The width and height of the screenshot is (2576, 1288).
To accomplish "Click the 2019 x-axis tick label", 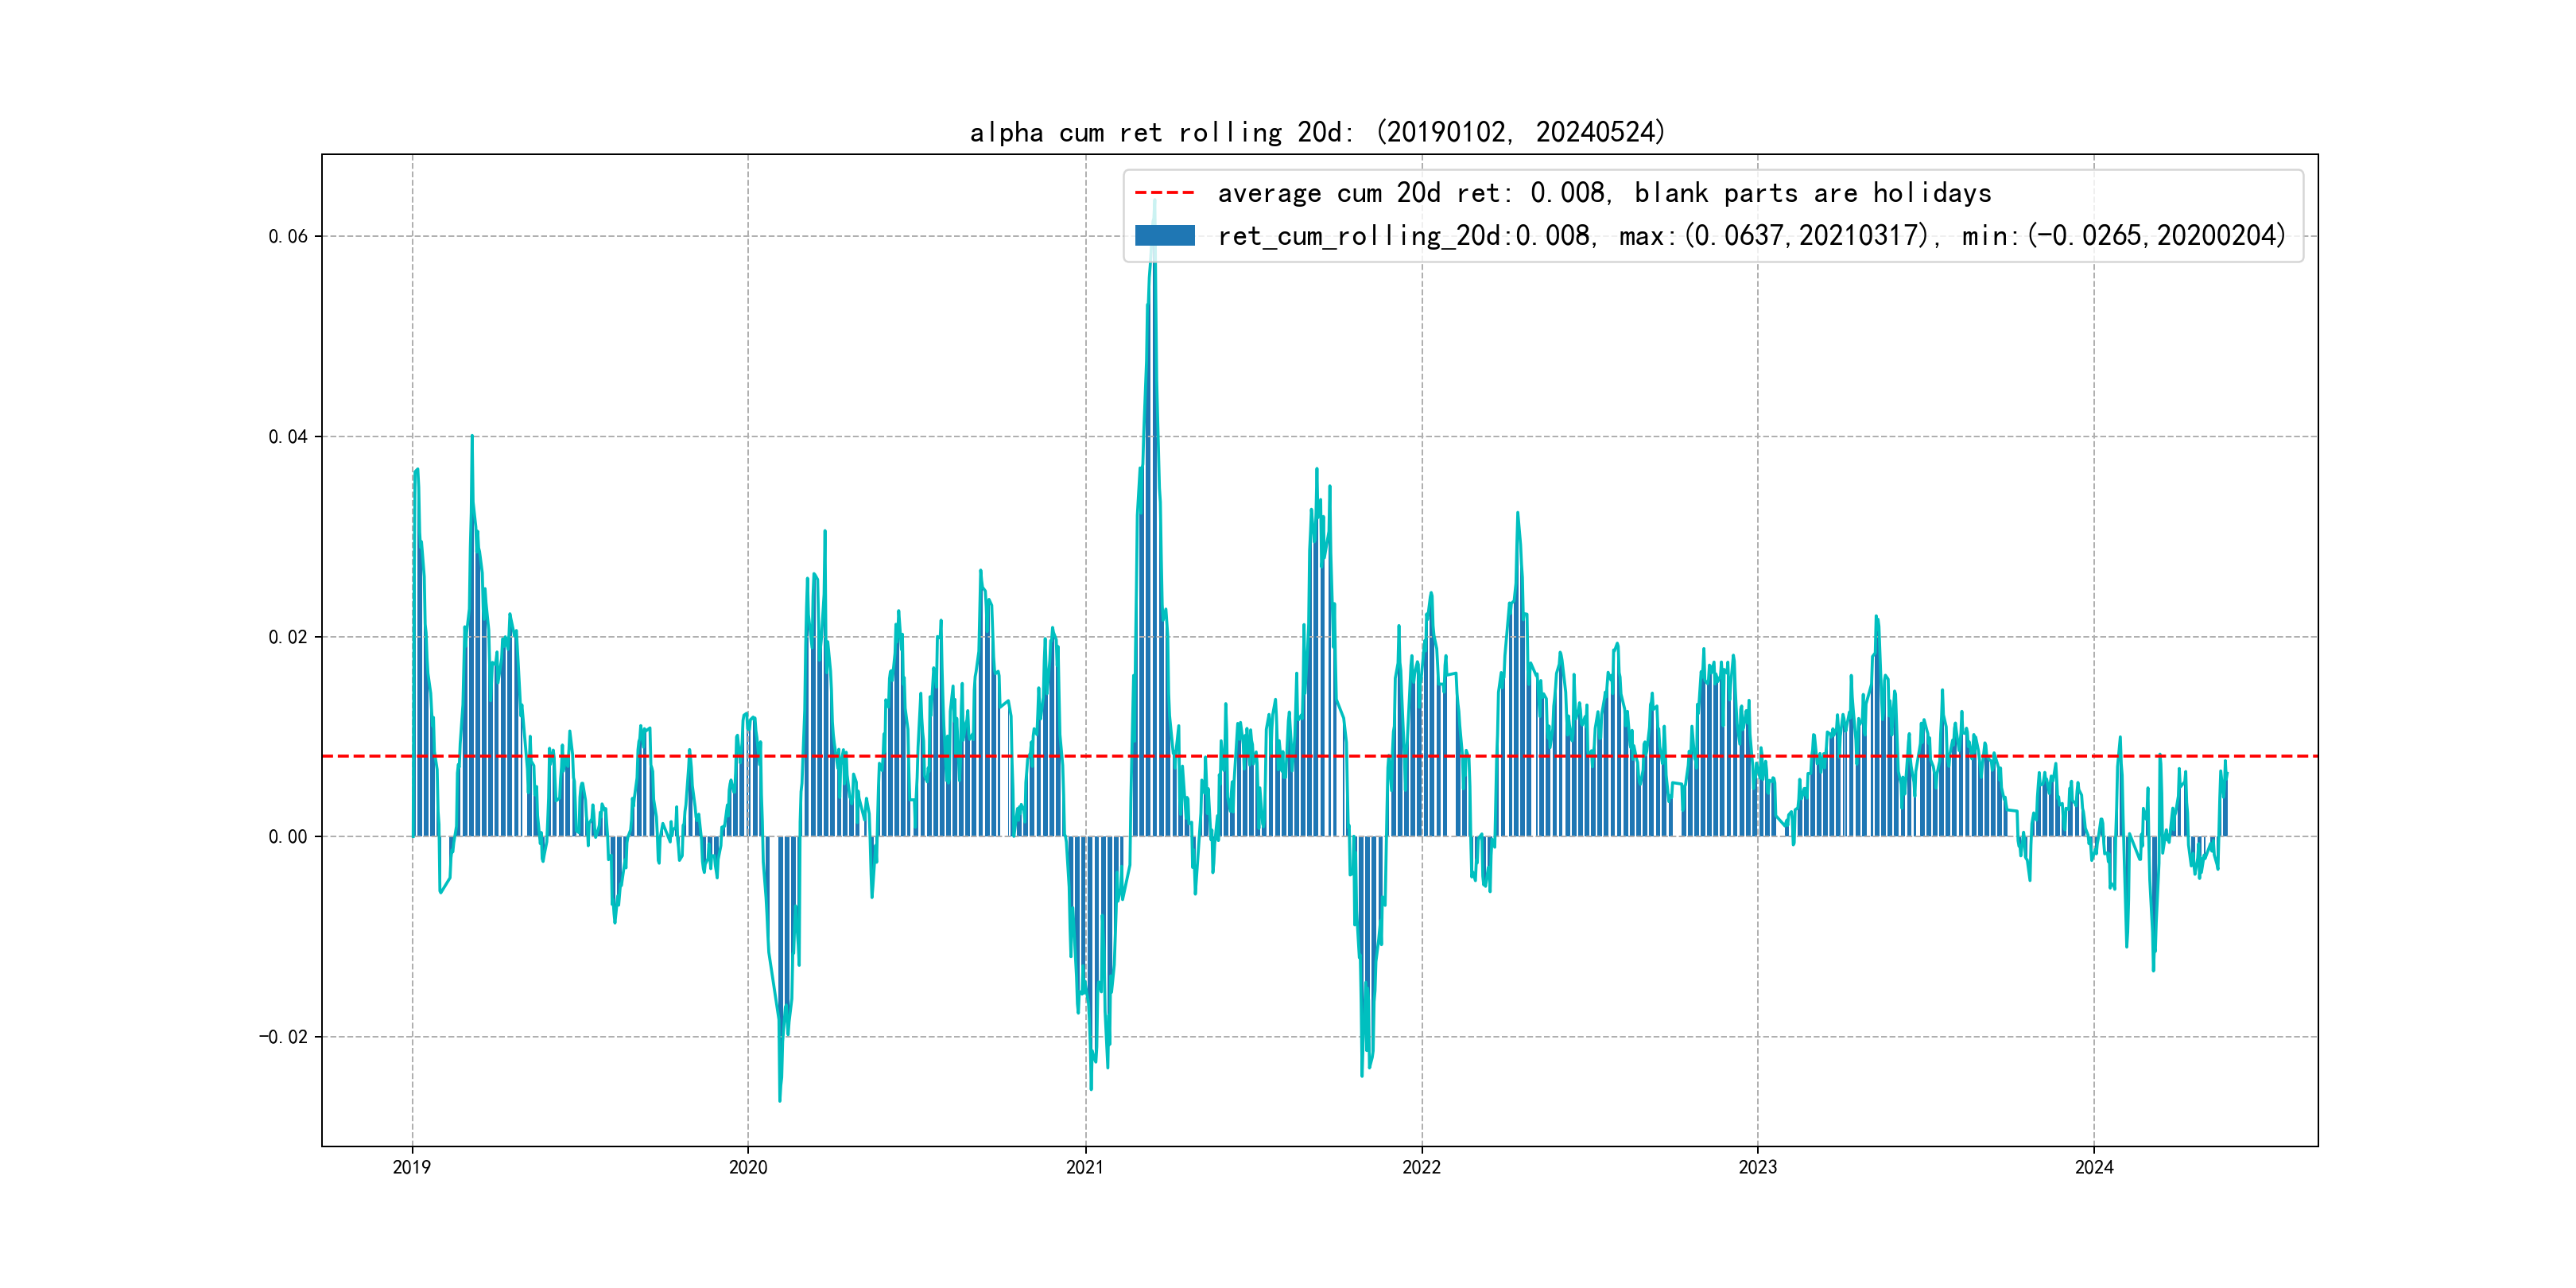I will 411,1167.
